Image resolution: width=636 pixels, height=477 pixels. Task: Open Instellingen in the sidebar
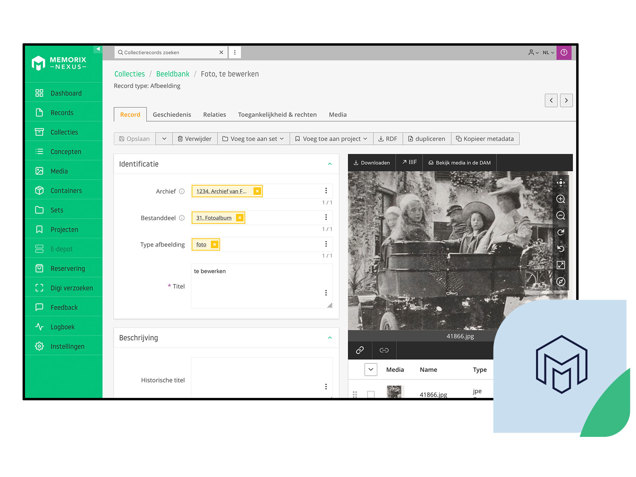tap(60, 346)
